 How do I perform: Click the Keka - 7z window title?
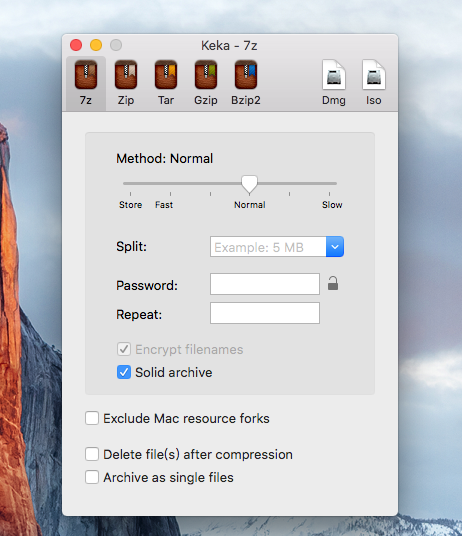229,45
